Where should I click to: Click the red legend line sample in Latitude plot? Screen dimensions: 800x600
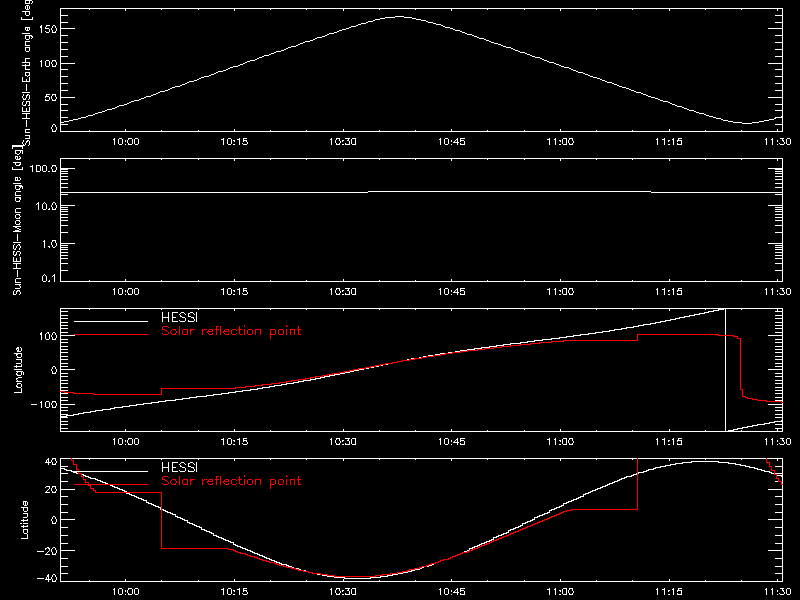point(111,485)
